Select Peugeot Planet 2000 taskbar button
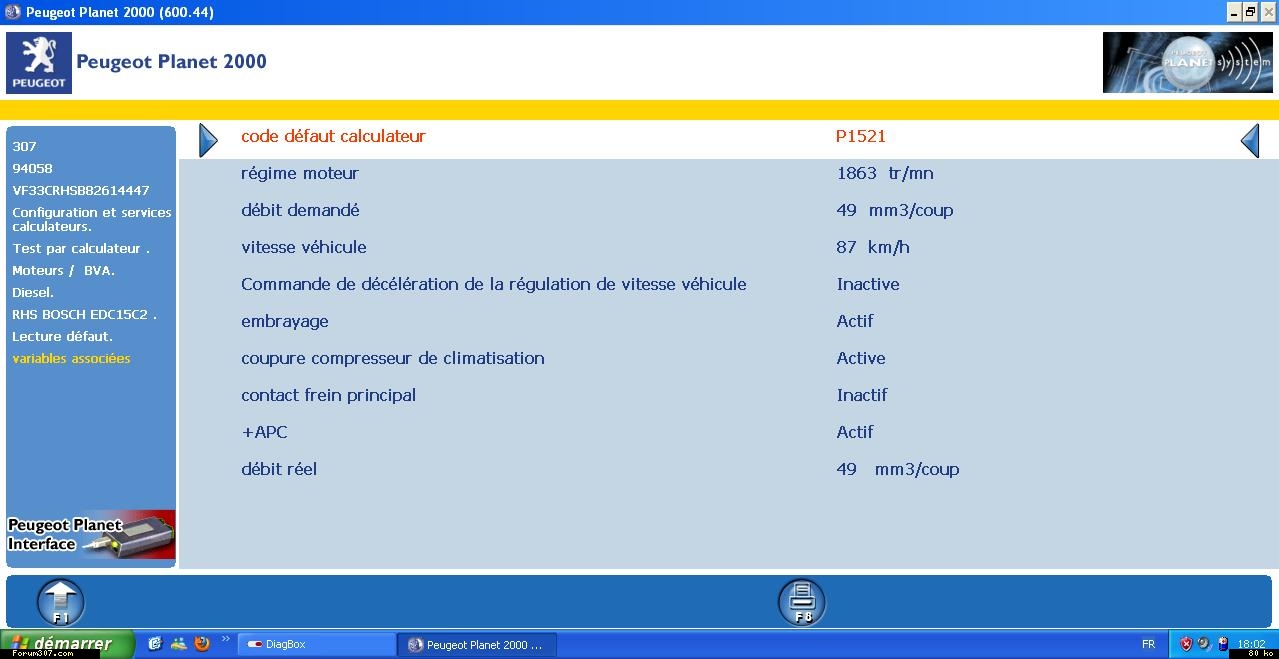Image resolution: width=1279 pixels, height=659 pixels. pyautogui.click(x=476, y=645)
